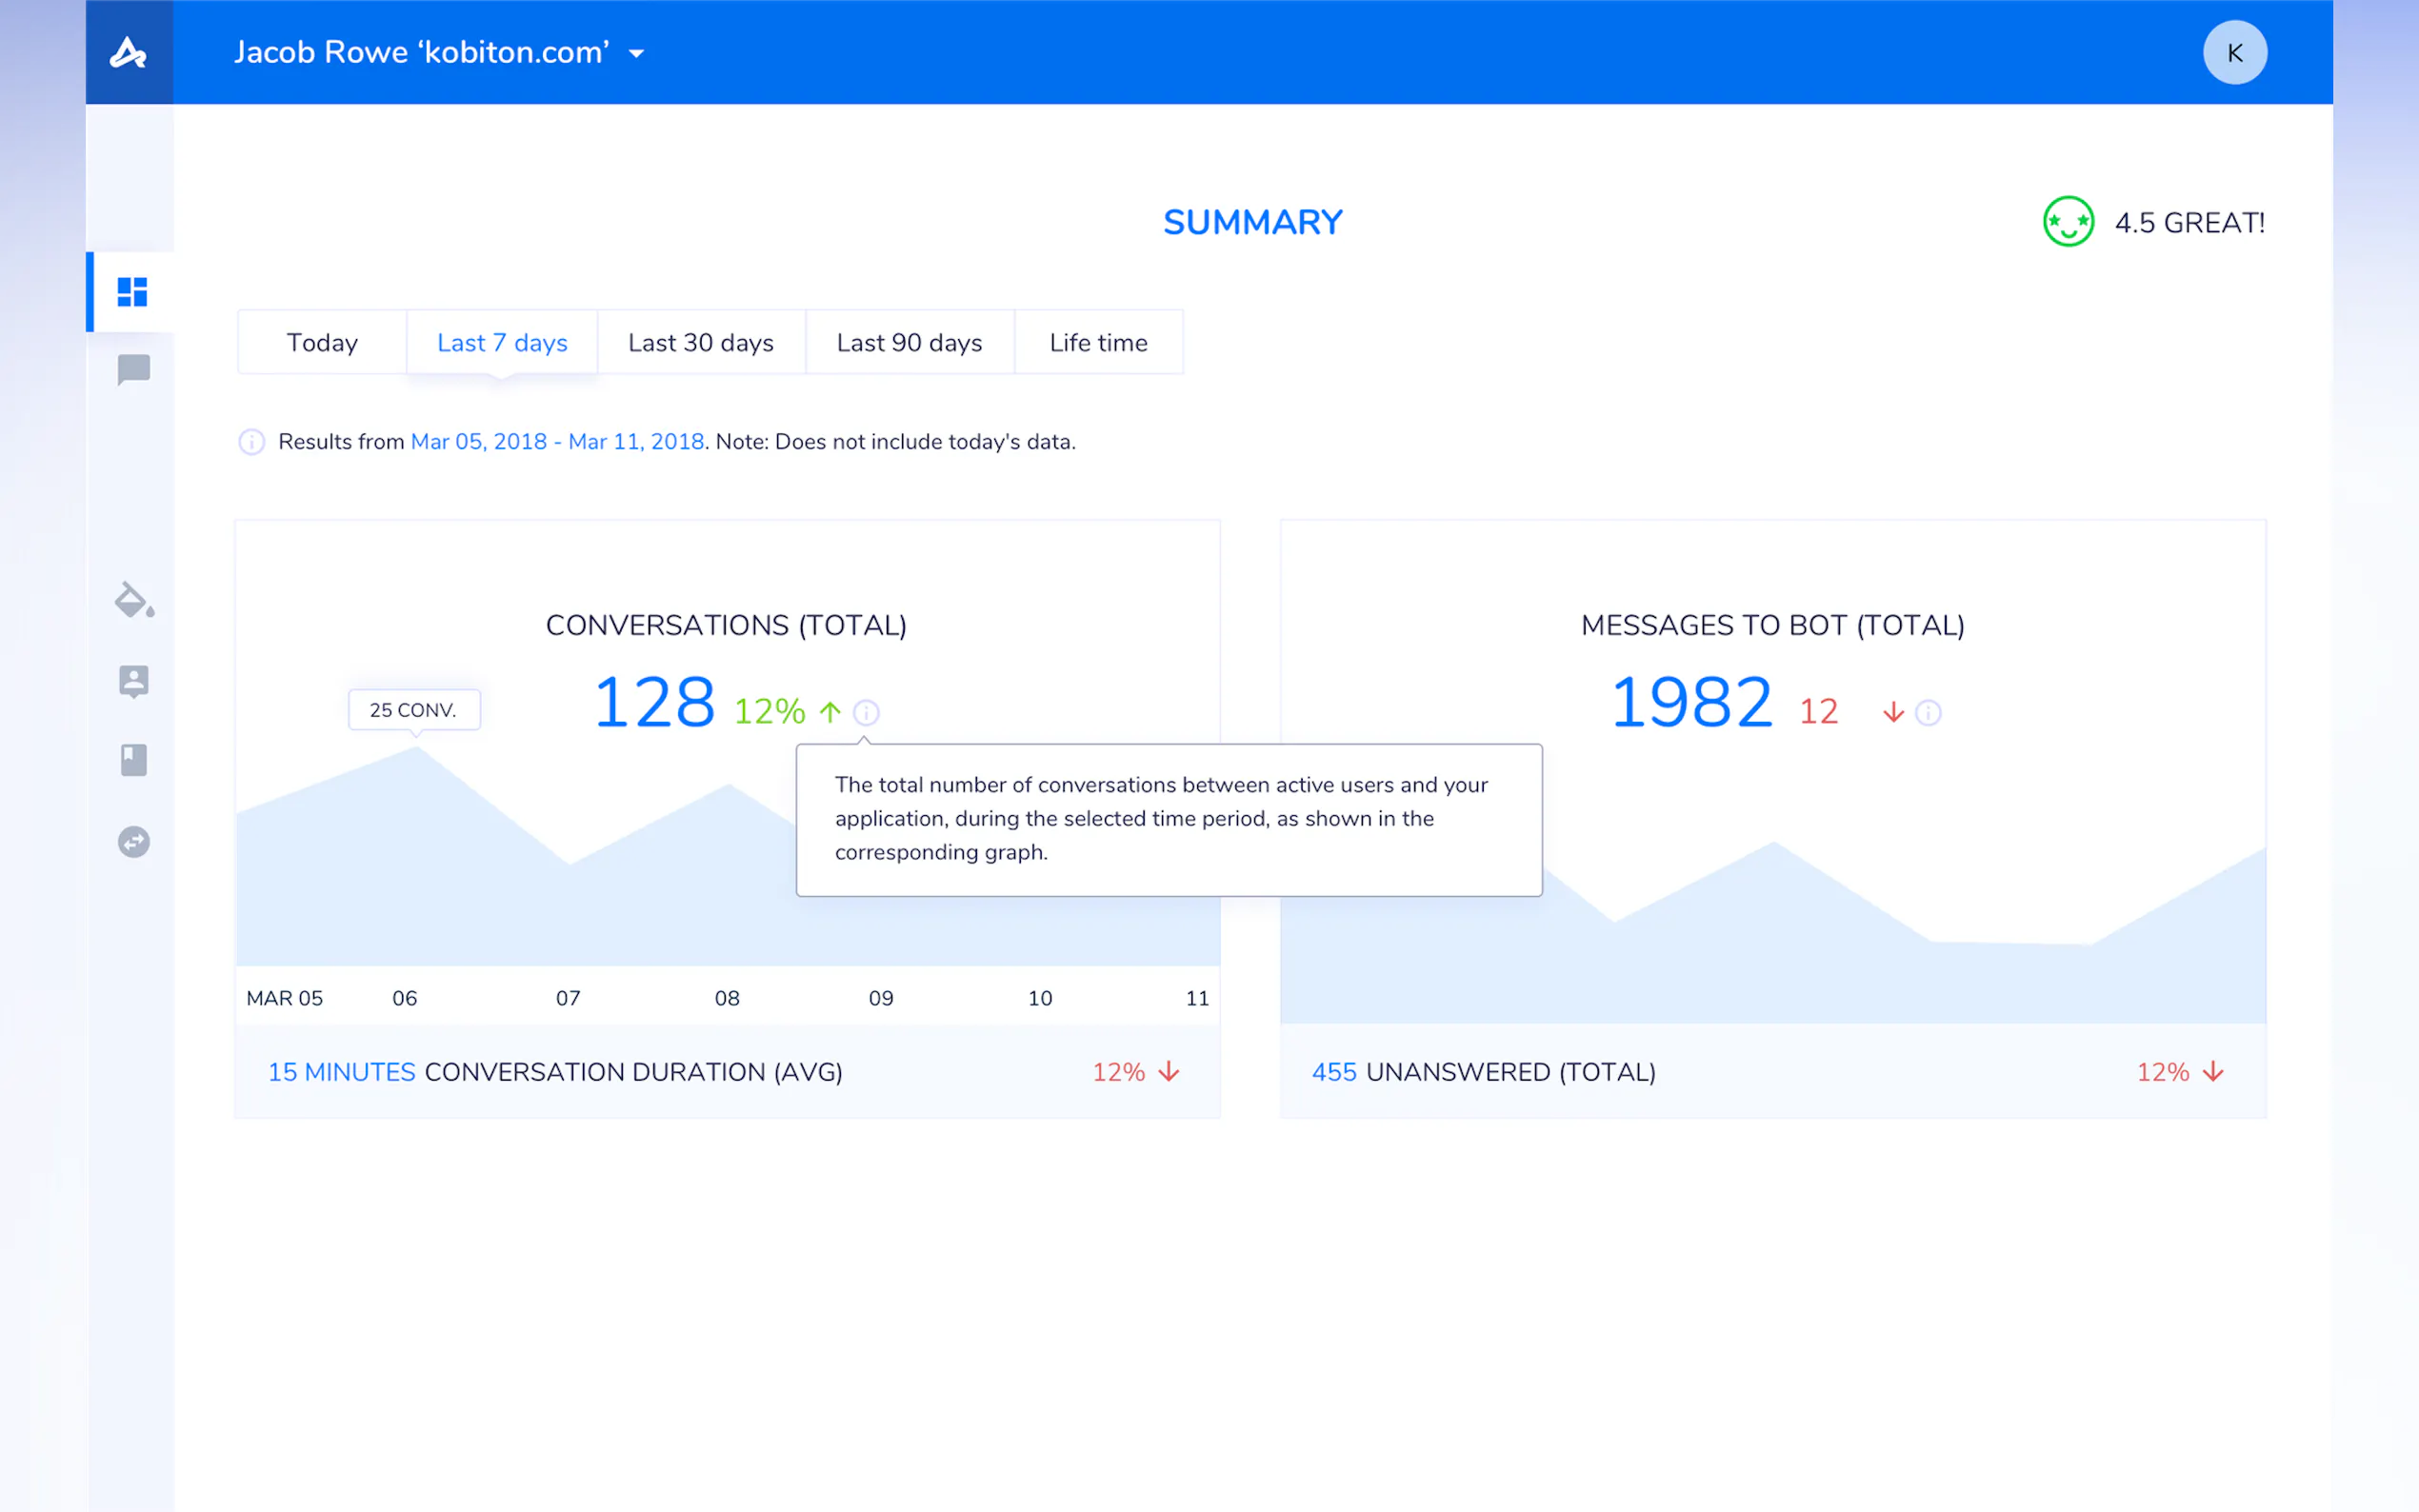Select the paint bucket sidebar icon
Viewport: 2419px width, 1512px height.
tap(134, 600)
